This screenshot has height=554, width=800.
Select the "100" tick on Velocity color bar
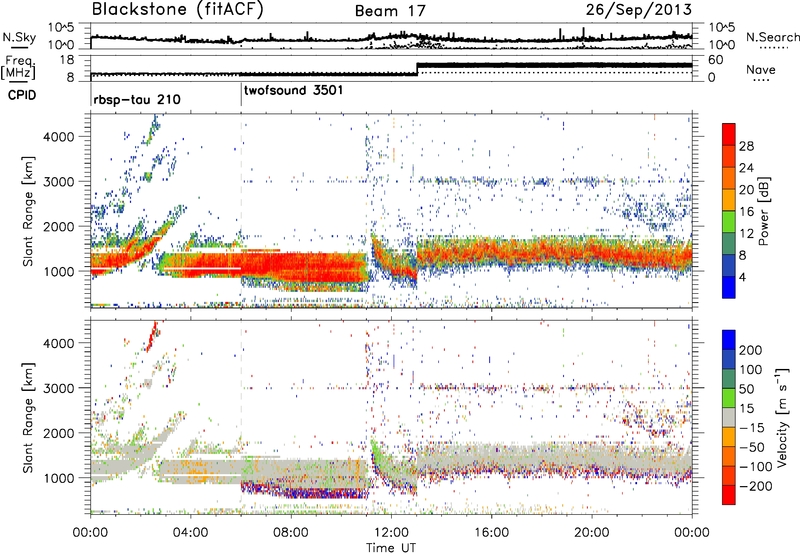(x=751, y=369)
